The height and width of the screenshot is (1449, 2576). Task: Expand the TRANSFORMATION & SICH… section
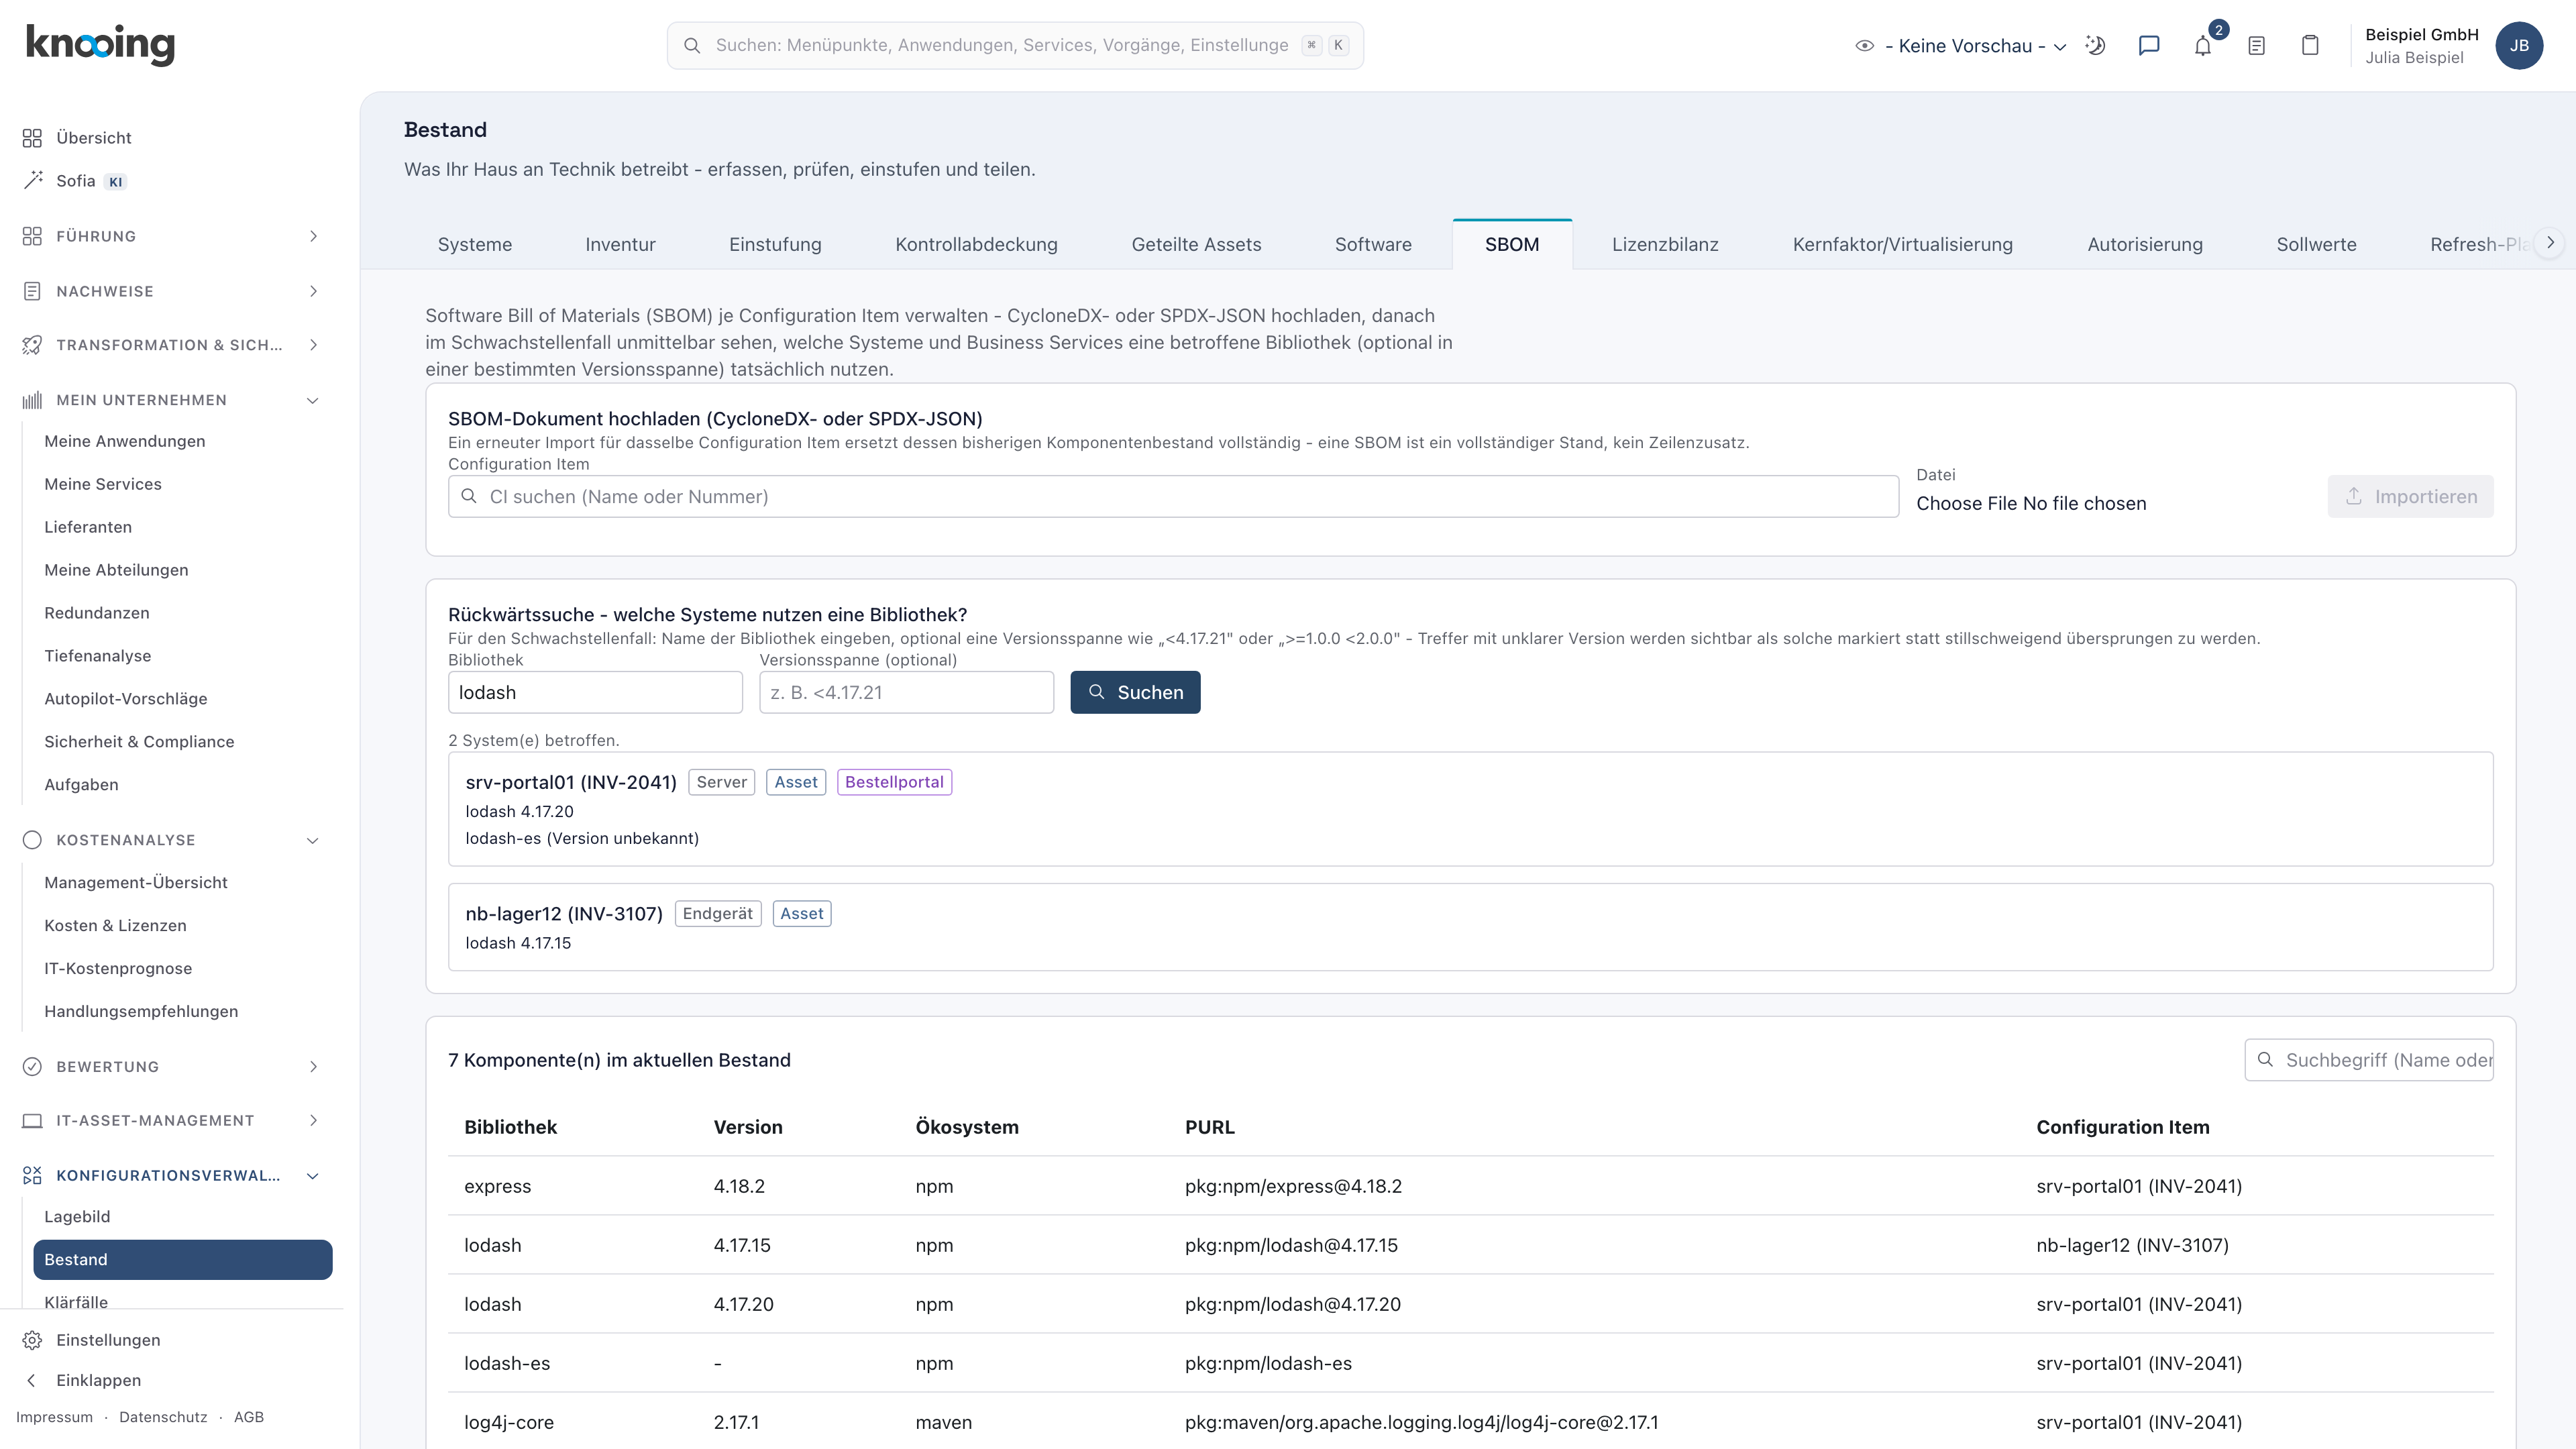tap(170, 345)
